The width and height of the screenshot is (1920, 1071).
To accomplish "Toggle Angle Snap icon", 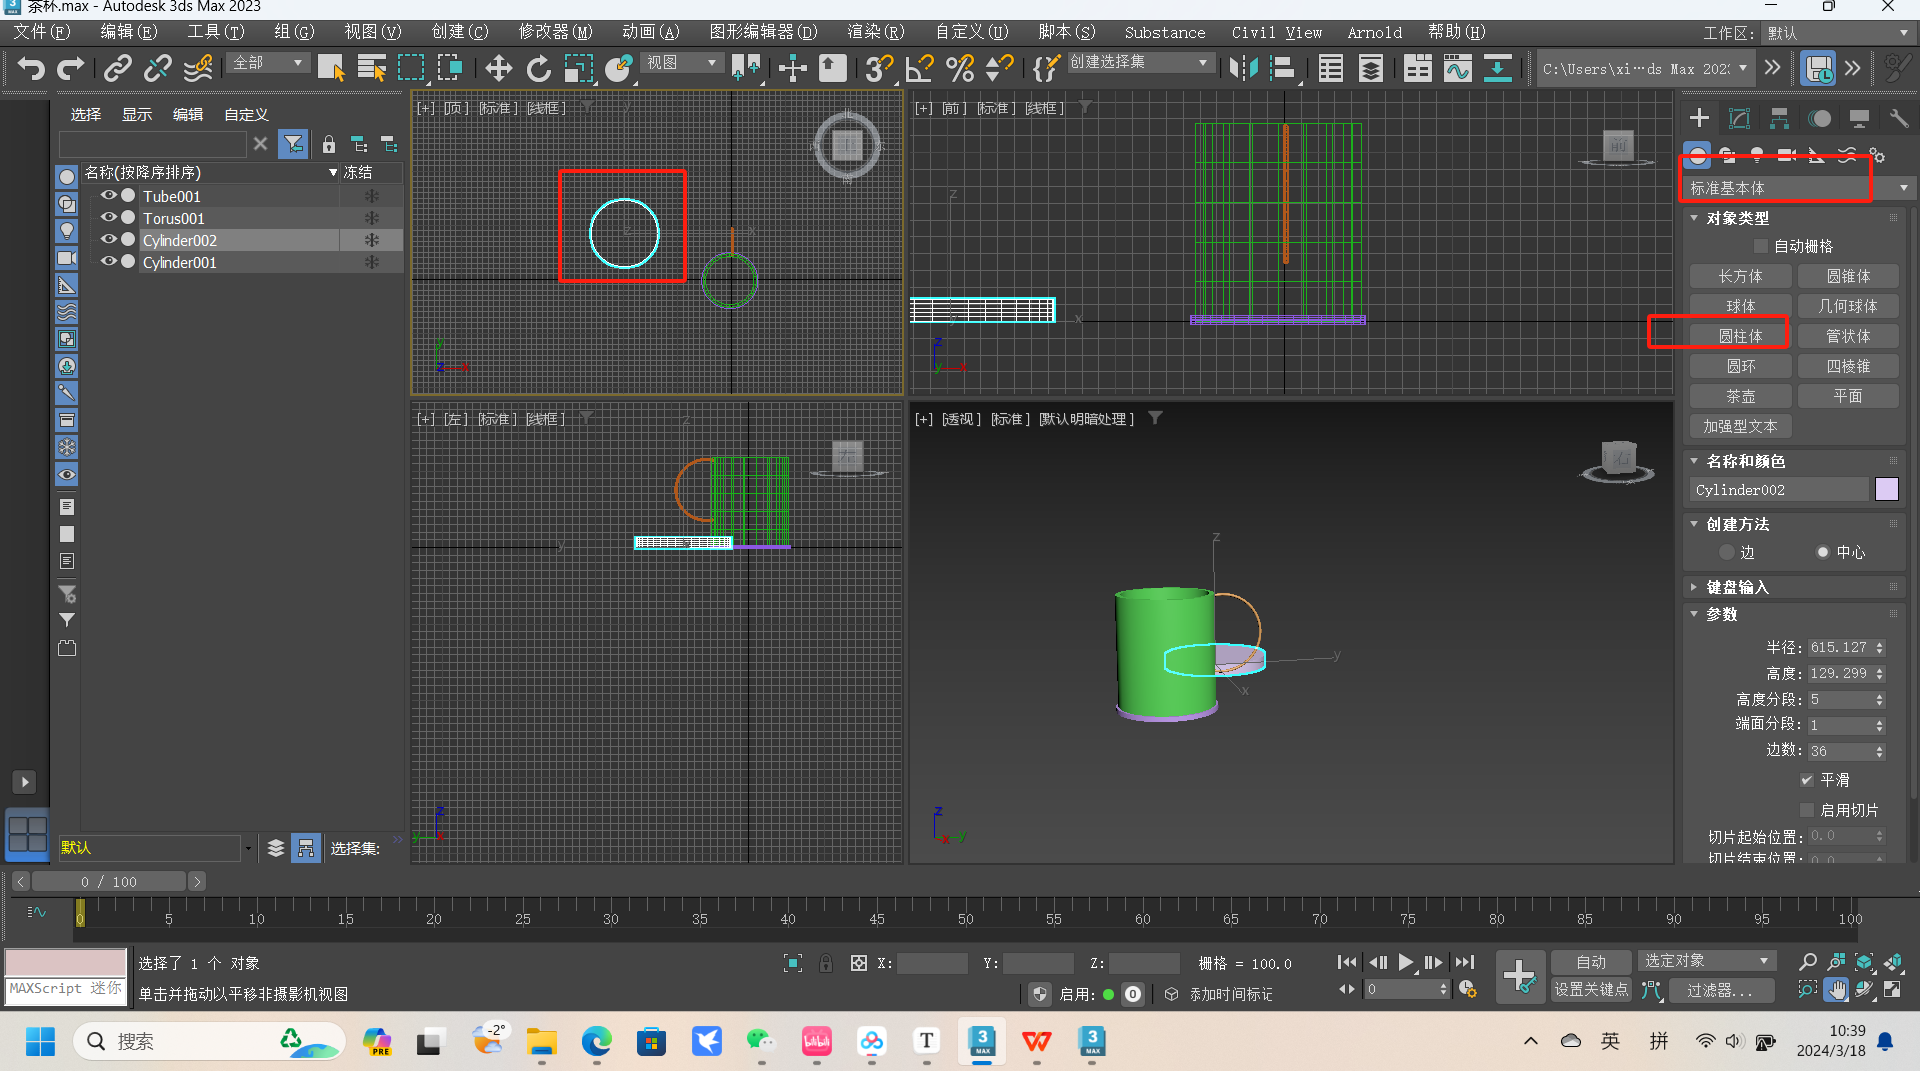I will pos(919,69).
